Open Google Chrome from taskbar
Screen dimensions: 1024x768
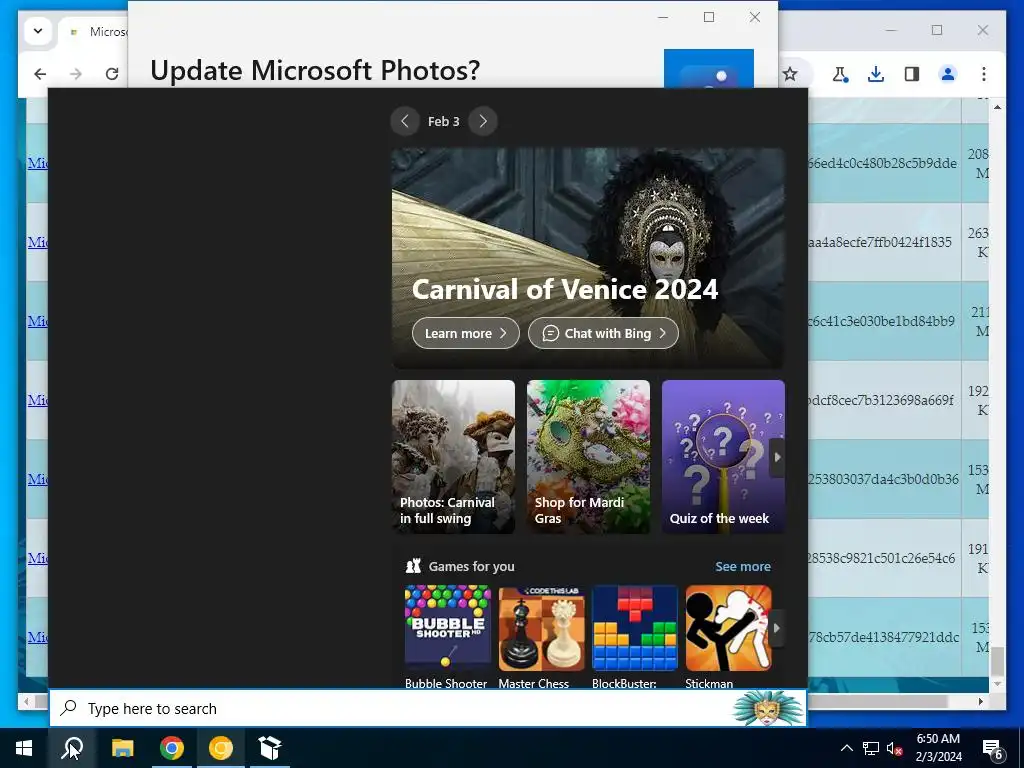click(172, 748)
